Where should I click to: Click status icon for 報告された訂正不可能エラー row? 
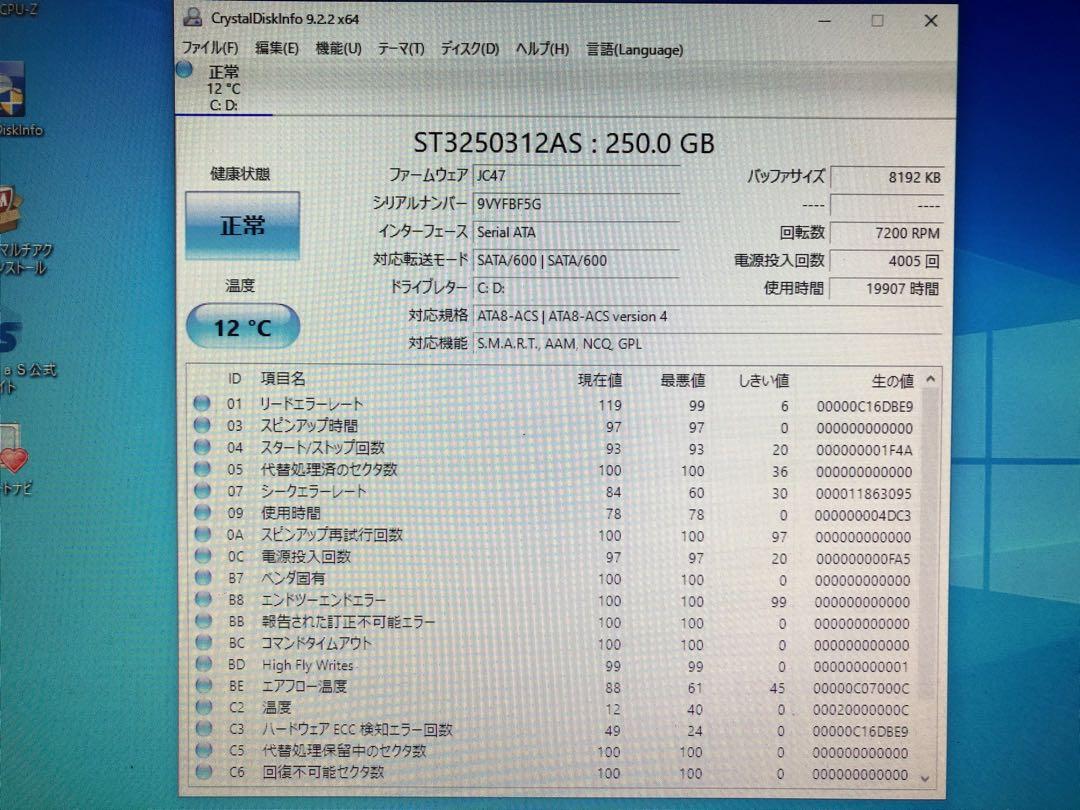click(x=203, y=621)
